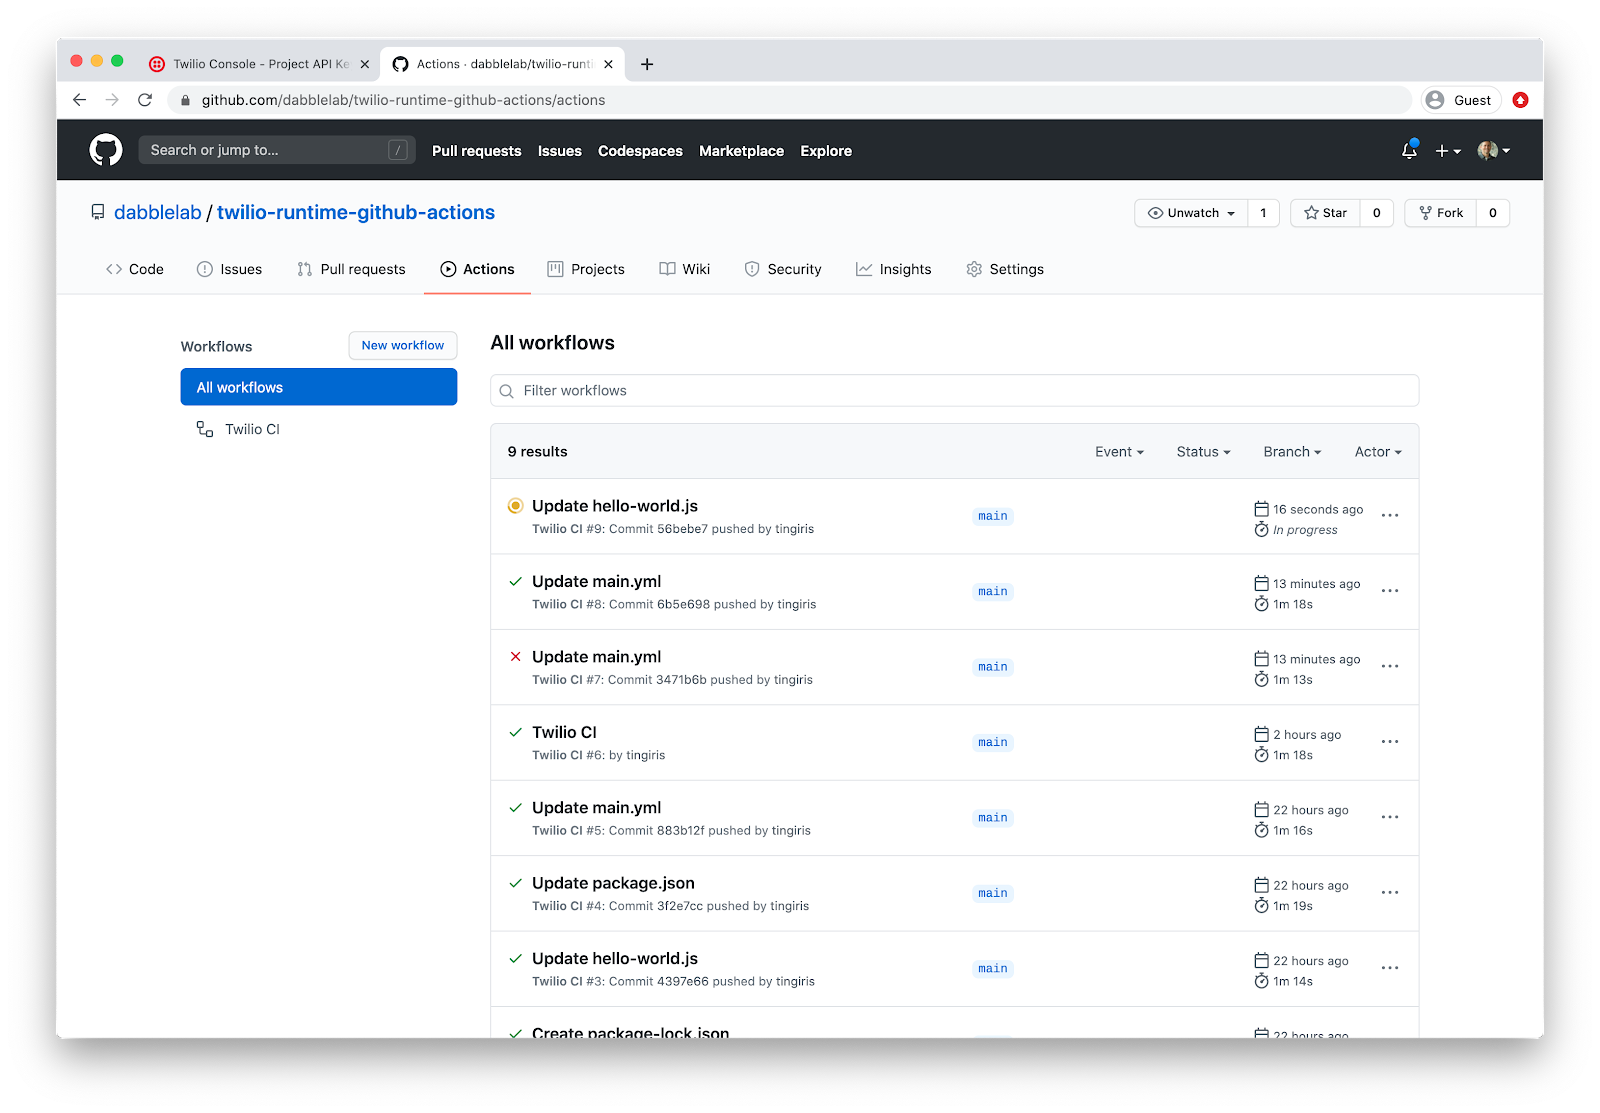Open failed run #7 Update main.yml
The image size is (1600, 1113).
coord(597,657)
